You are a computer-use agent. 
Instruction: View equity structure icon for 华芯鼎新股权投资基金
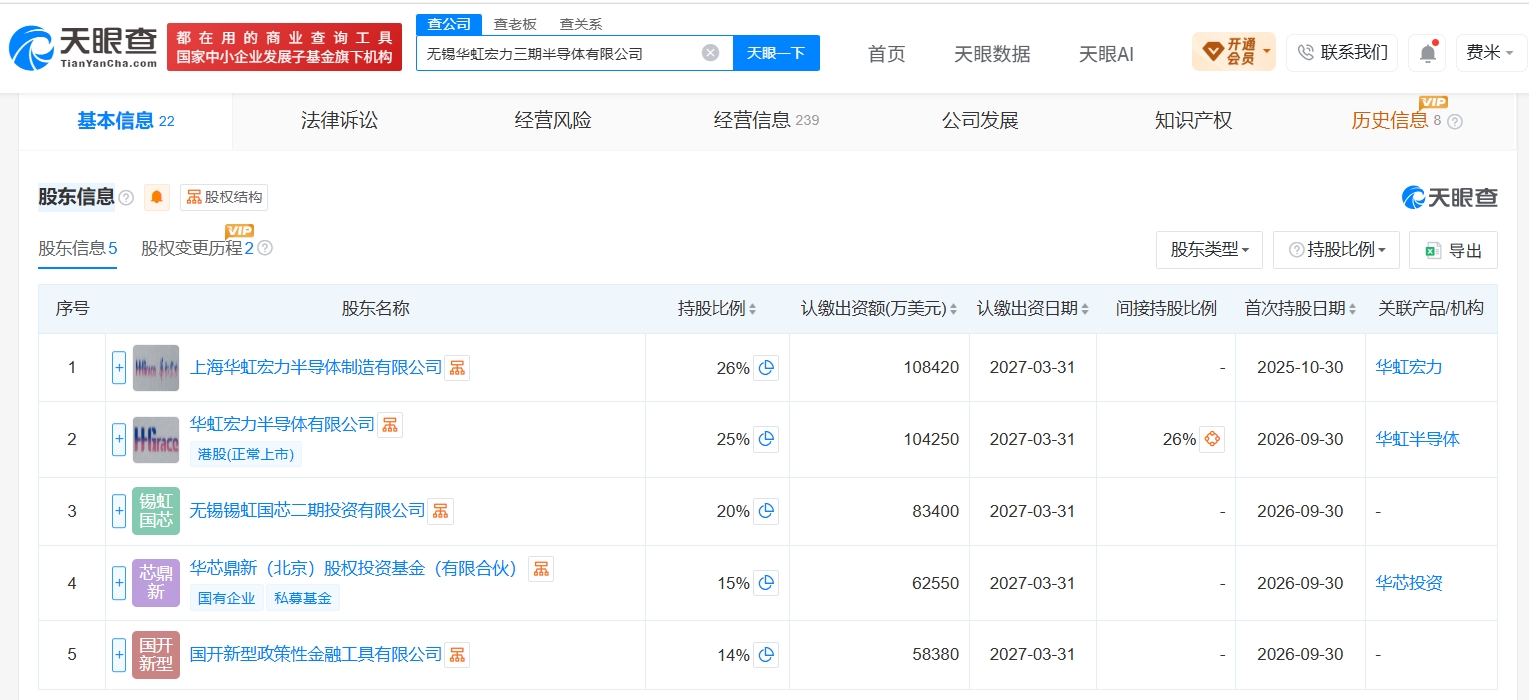click(x=541, y=569)
